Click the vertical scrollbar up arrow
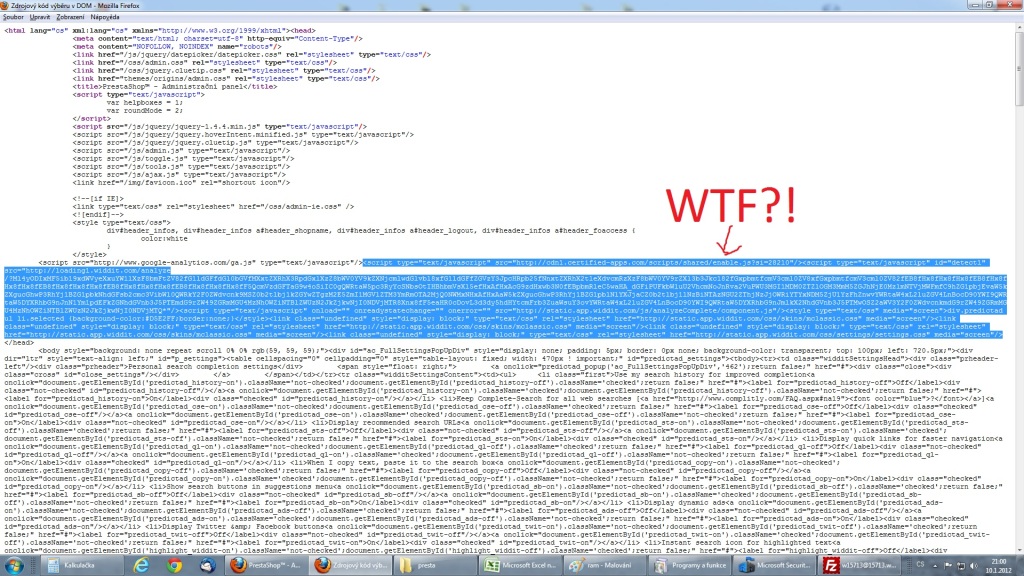The width and height of the screenshot is (1024, 576). 1019,28
